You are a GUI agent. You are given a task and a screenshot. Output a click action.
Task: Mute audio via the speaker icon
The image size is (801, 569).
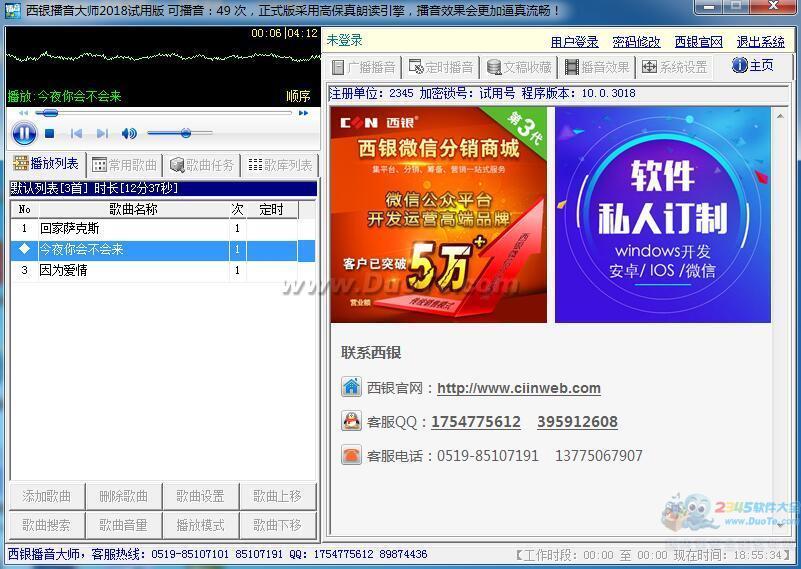click(x=129, y=134)
